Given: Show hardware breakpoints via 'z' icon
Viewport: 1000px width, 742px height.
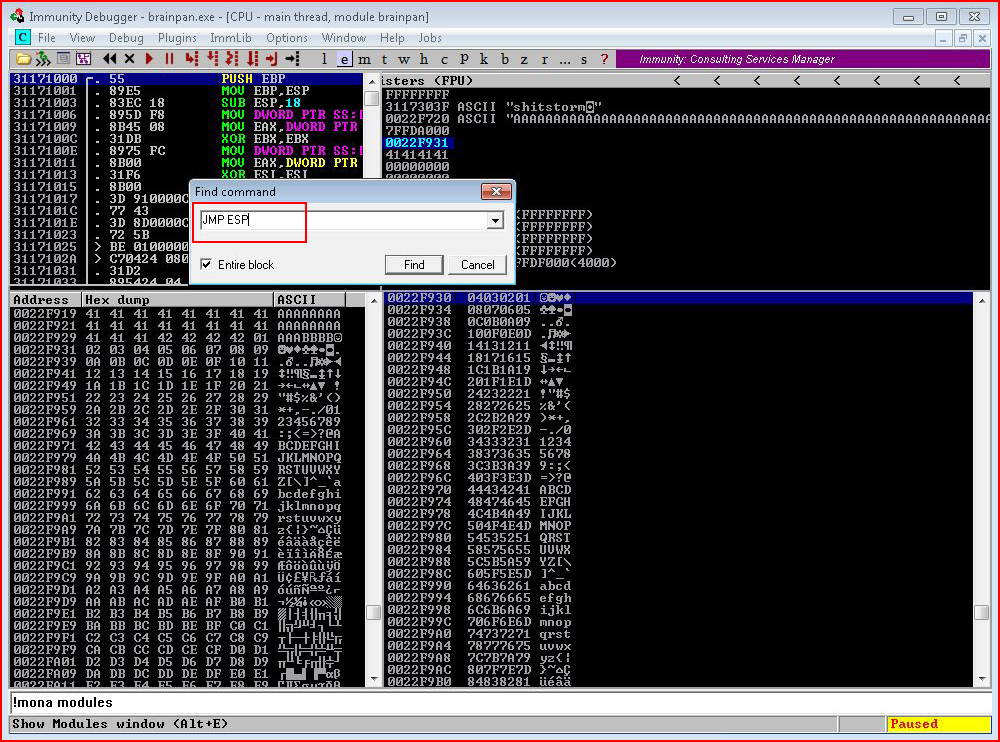Looking at the screenshot, I should pos(524,59).
